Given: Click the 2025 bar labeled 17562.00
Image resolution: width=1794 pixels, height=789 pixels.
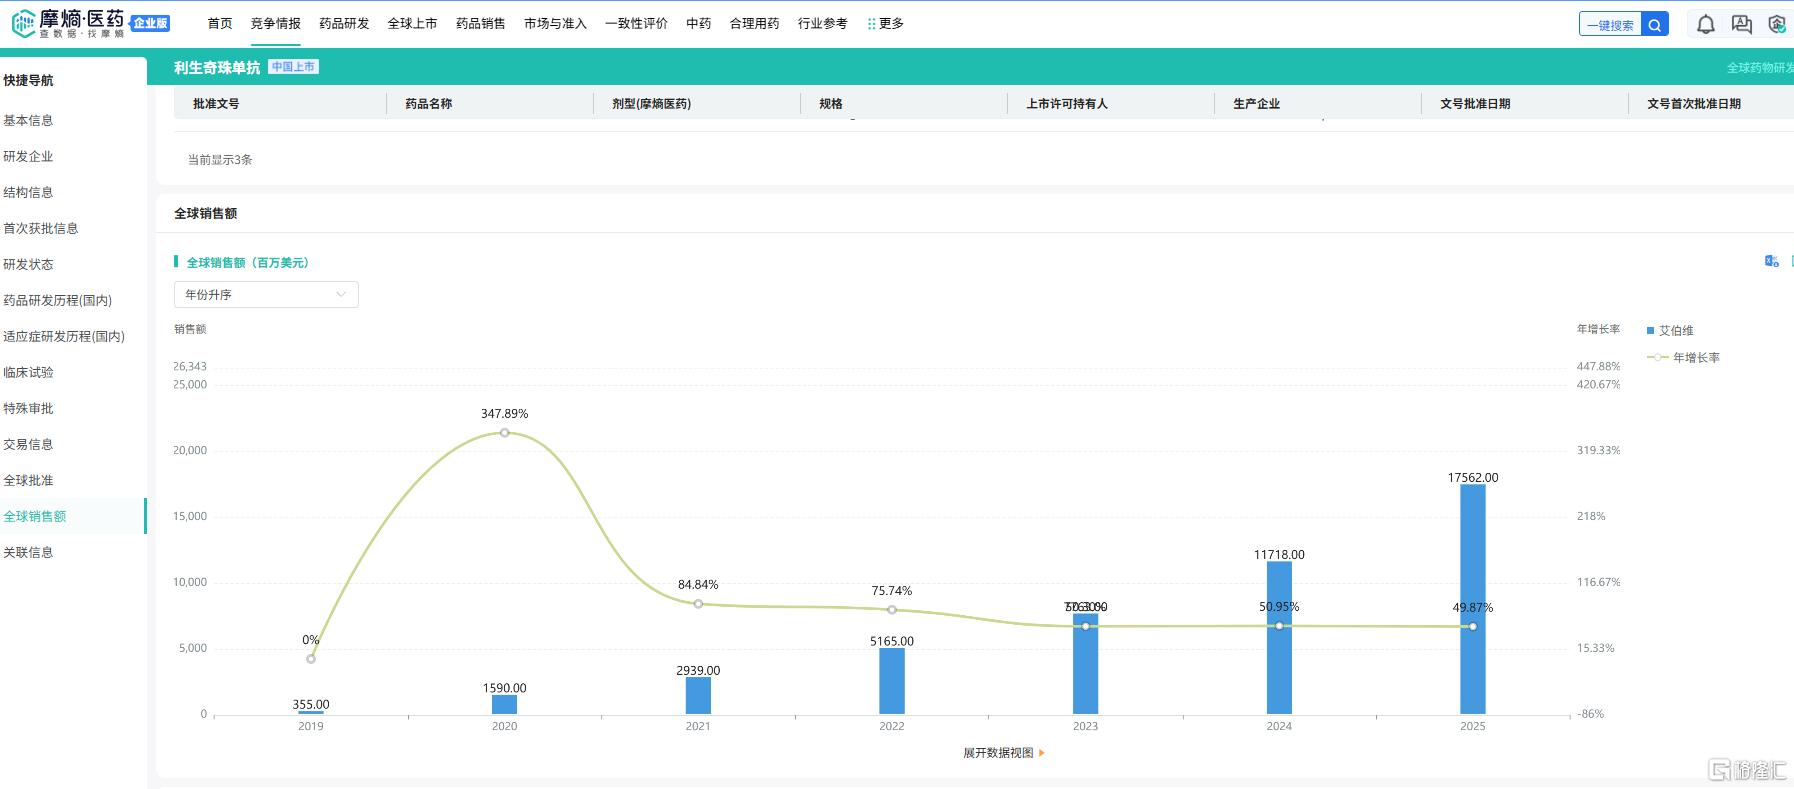Looking at the screenshot, I should [x=1473, y=599].
